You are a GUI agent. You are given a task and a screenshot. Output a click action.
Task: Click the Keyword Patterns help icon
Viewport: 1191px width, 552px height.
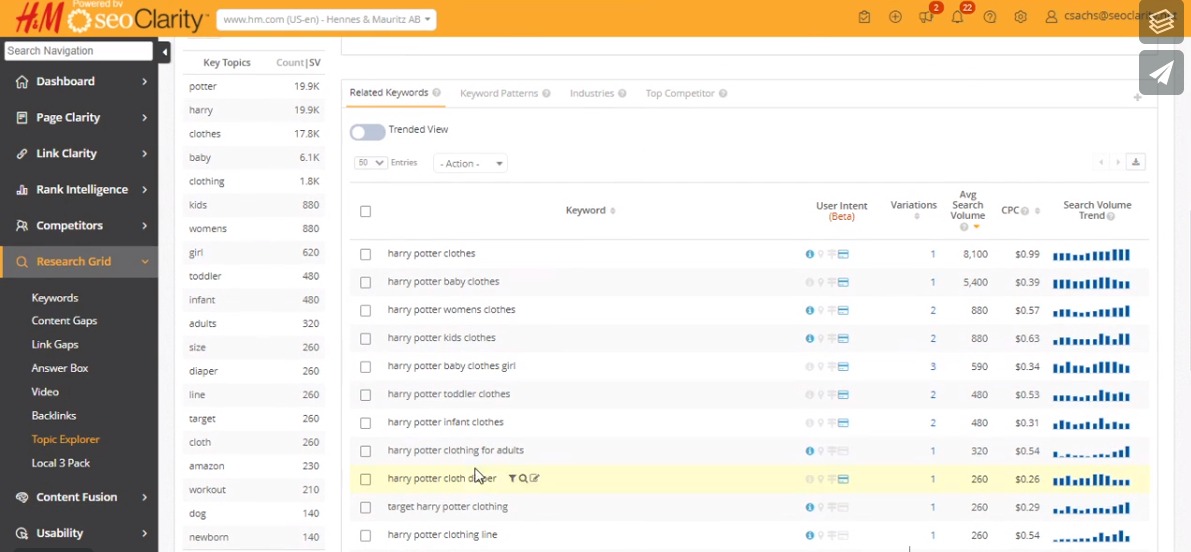coord(545,93)
